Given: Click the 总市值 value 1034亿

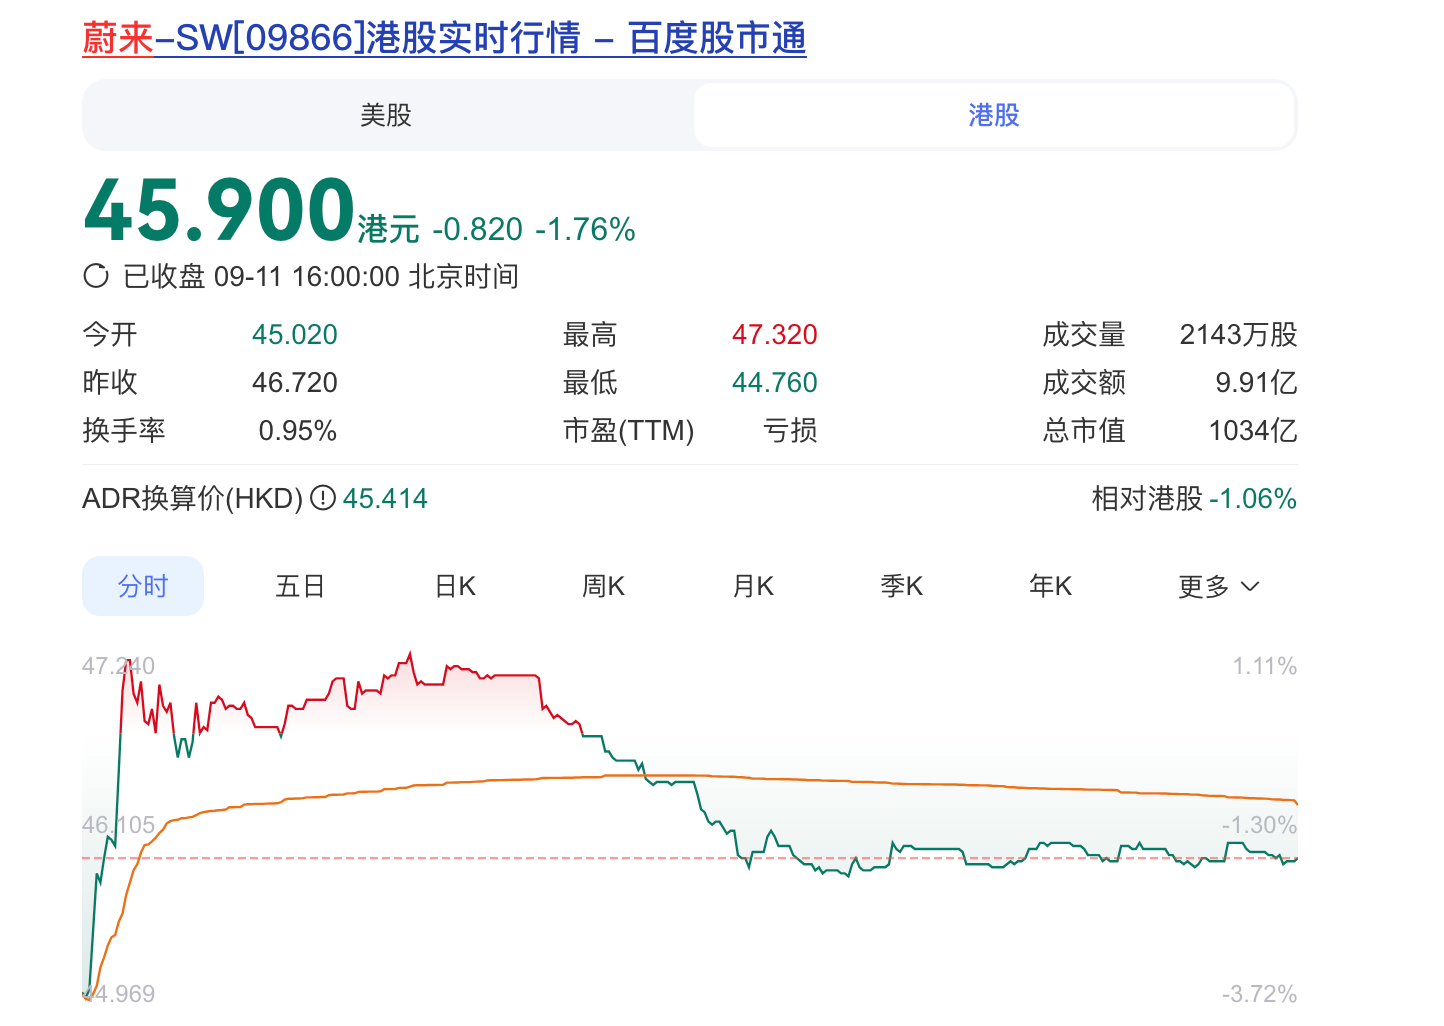Looking at the screenshot, I should (x=1252, y=430).
